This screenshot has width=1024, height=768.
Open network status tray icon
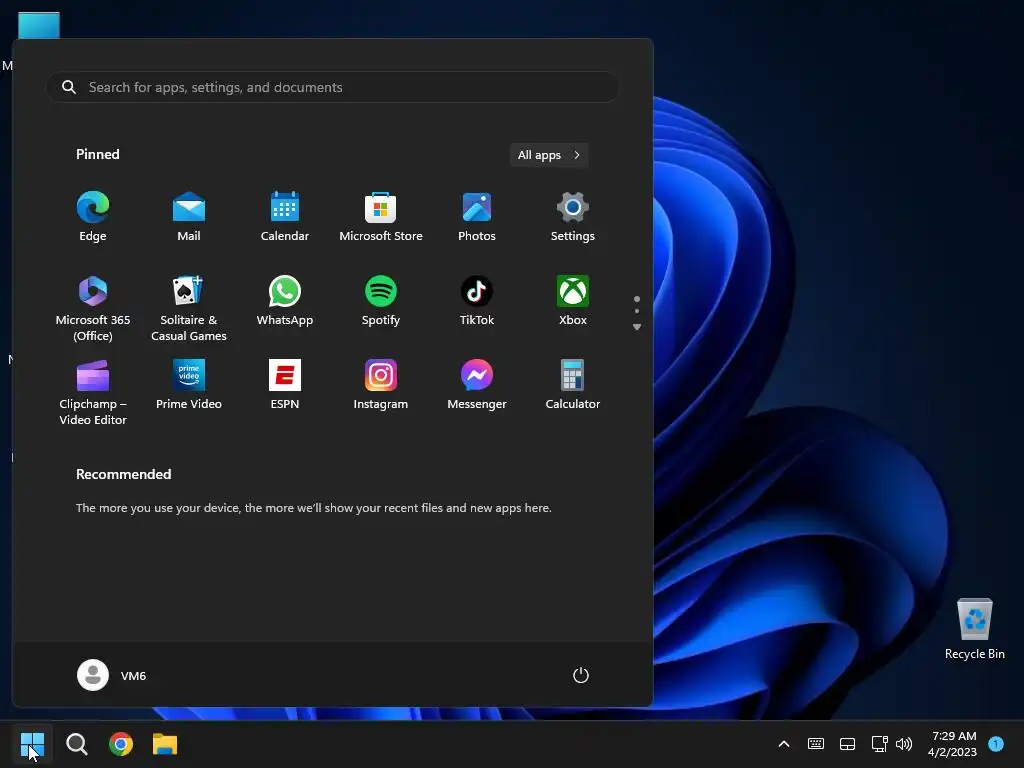(879, 744)
